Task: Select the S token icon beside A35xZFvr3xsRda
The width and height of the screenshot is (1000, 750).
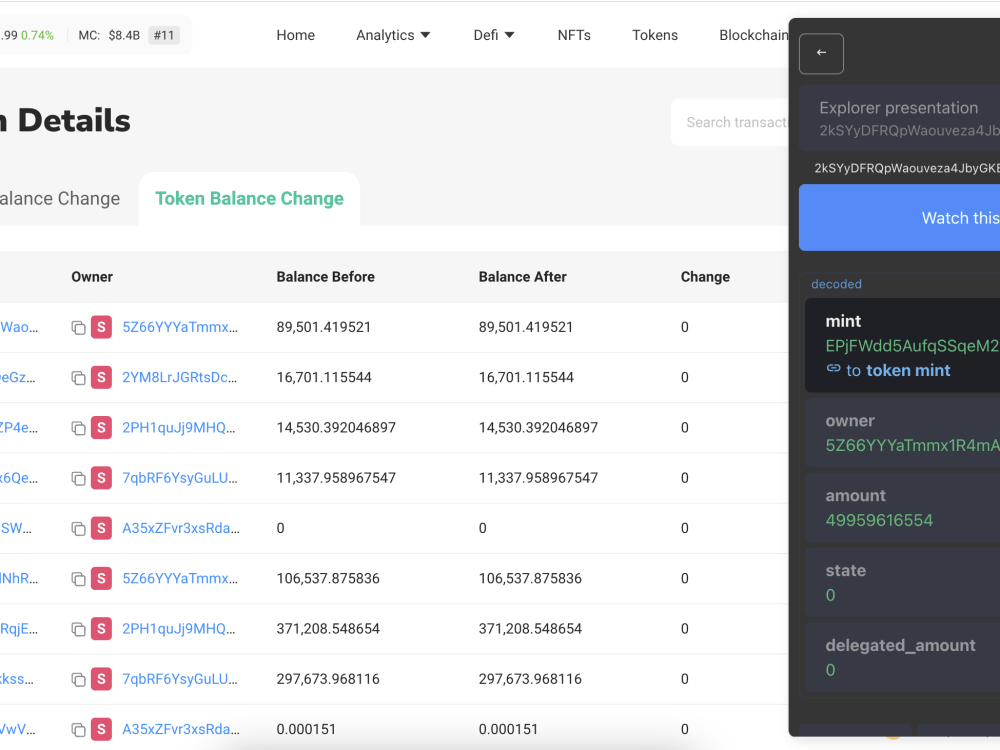Action: (101, 528)
